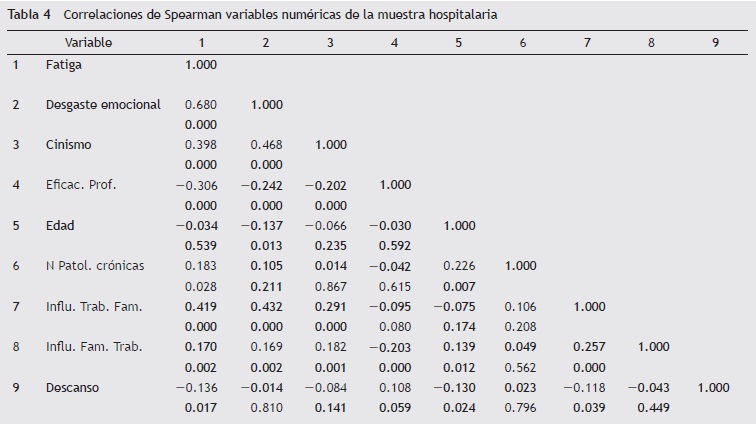The width and height of the screenshot is (756, 424).
Task: Click the 0.468 correlation cell
Action: click(266, 145)
